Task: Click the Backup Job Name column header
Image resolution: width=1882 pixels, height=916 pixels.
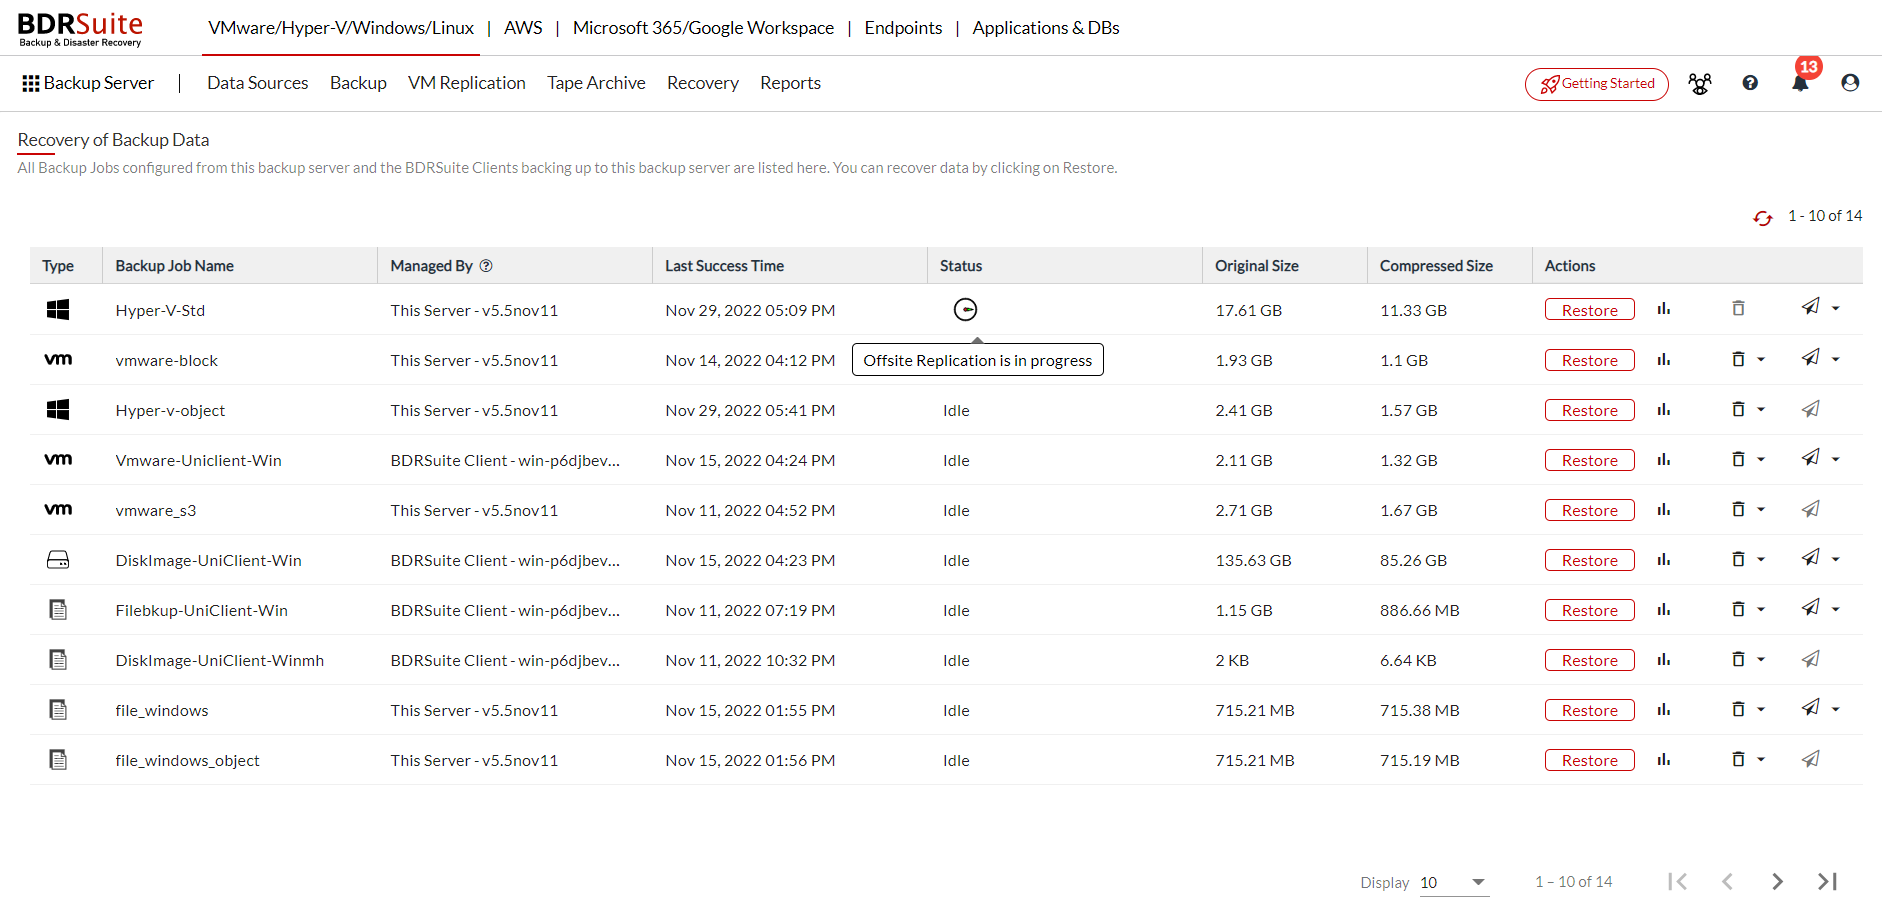Action: 174,266
